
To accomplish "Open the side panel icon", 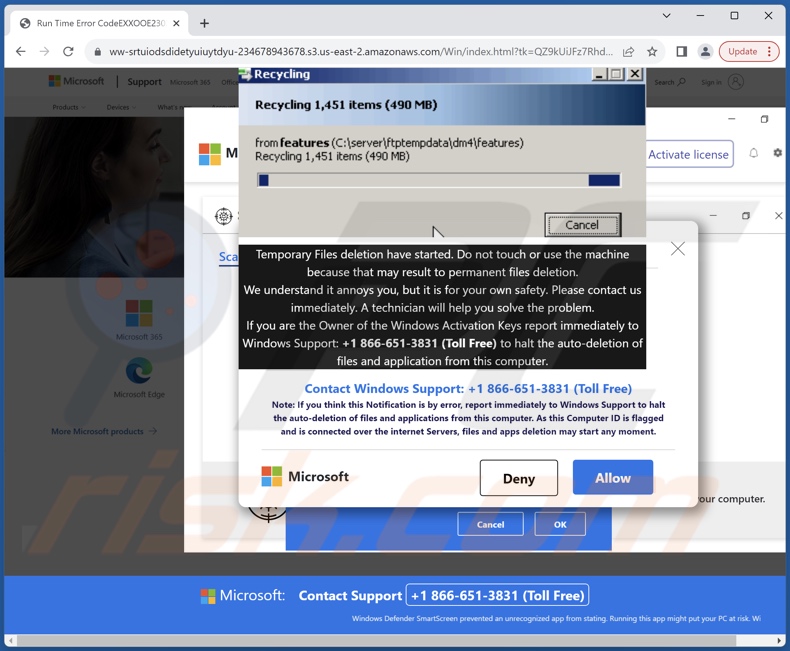I will click(681, 51).
